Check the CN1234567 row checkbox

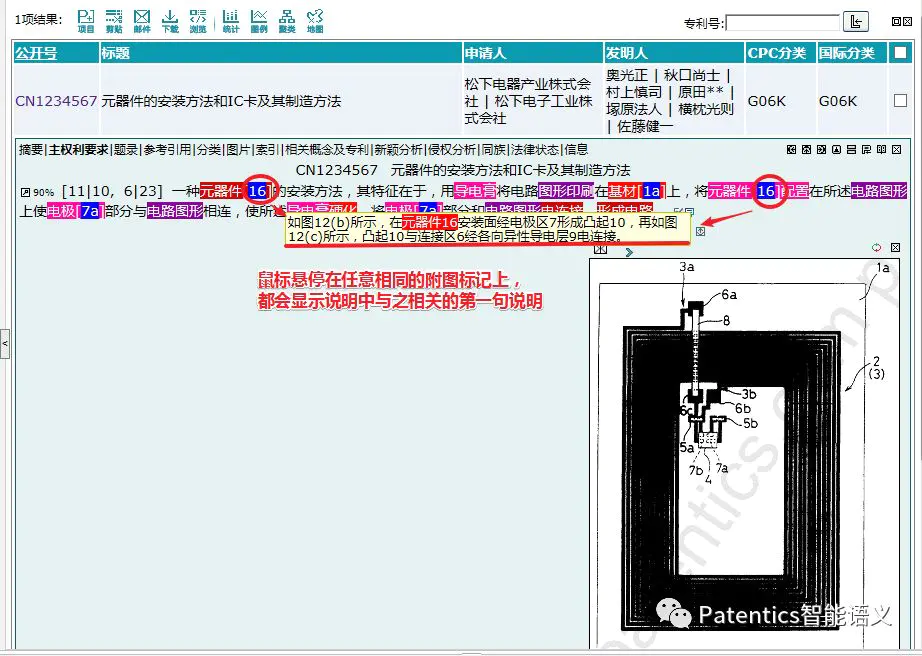[900, 101]
